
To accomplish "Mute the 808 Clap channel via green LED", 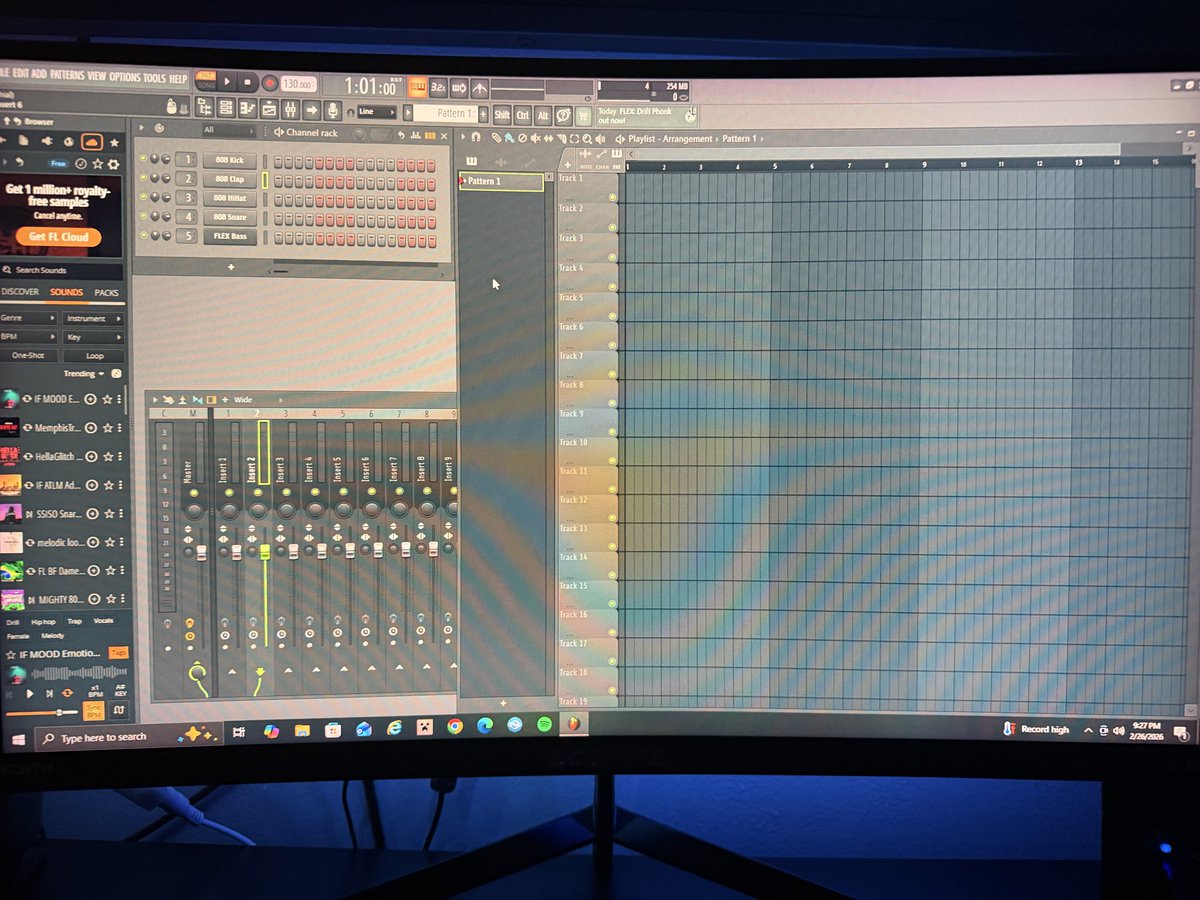I will [143, 177].
